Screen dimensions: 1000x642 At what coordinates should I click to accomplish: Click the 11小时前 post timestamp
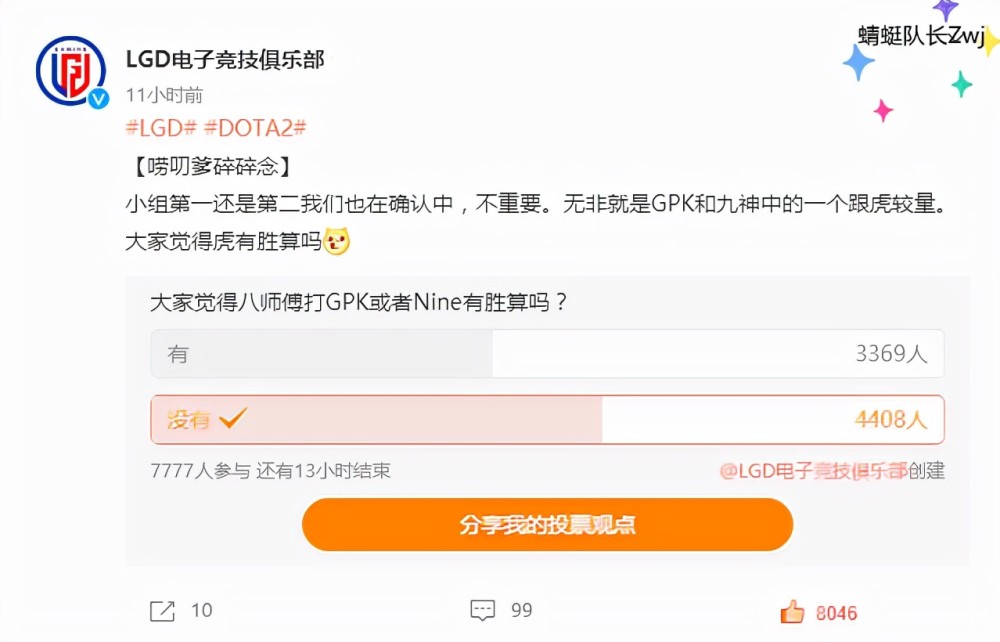[x=164, y=95]
